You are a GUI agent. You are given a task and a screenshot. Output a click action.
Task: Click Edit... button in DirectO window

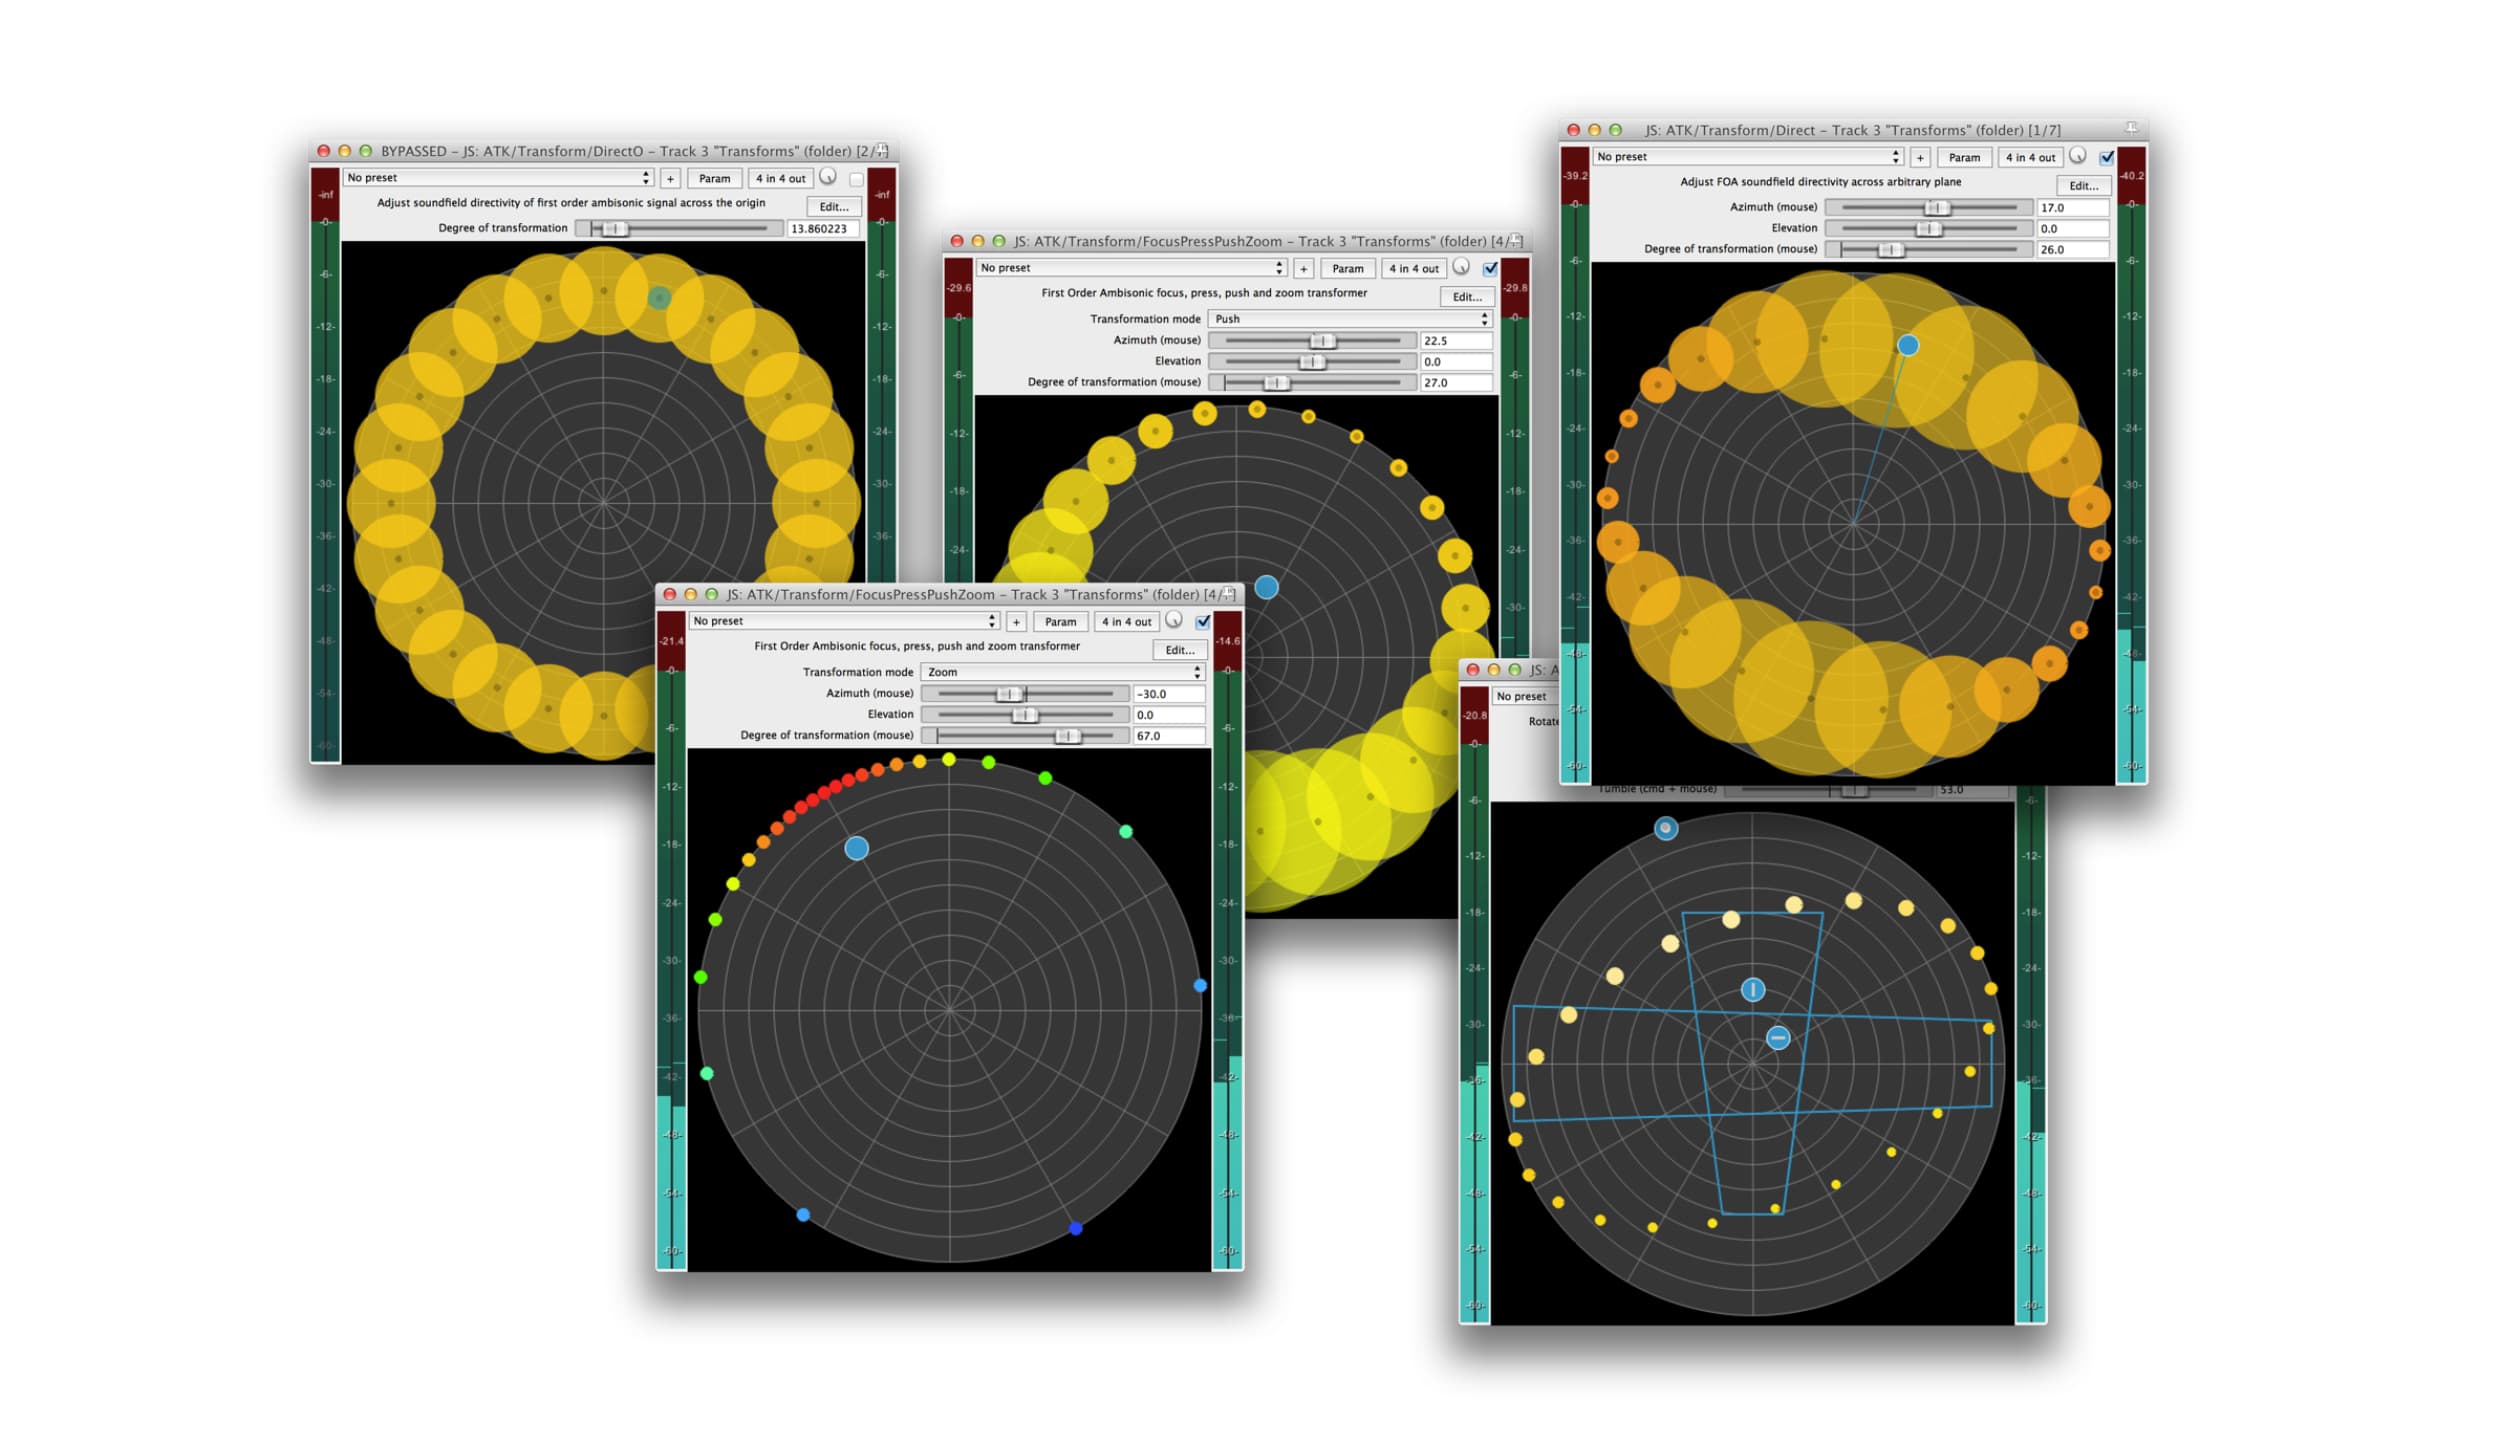click(x=834, y=207)
